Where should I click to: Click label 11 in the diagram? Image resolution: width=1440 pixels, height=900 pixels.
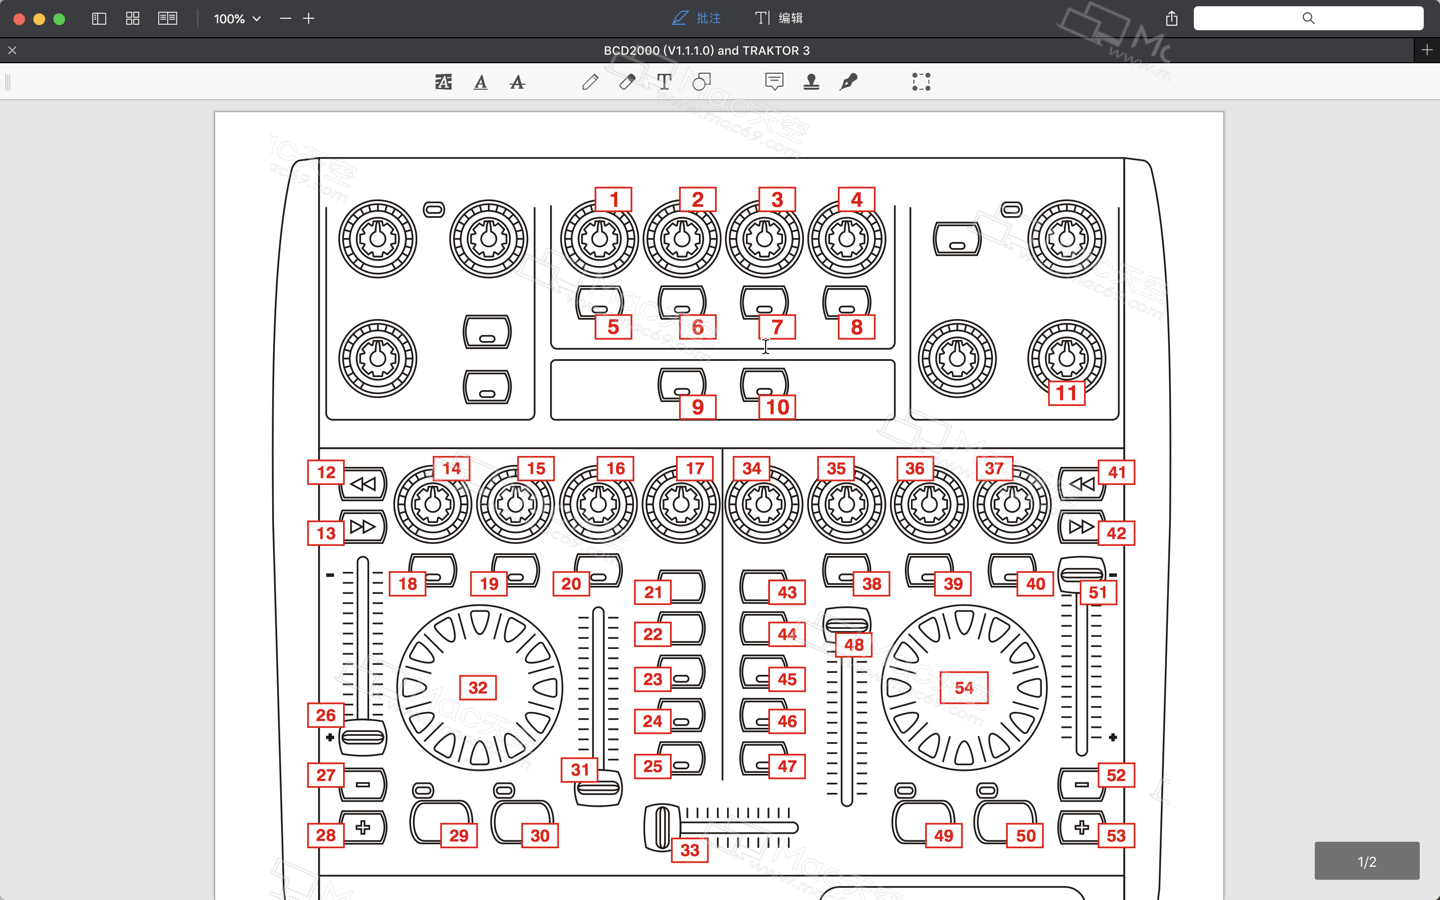pyautogui.click(x=1066, y=393)
